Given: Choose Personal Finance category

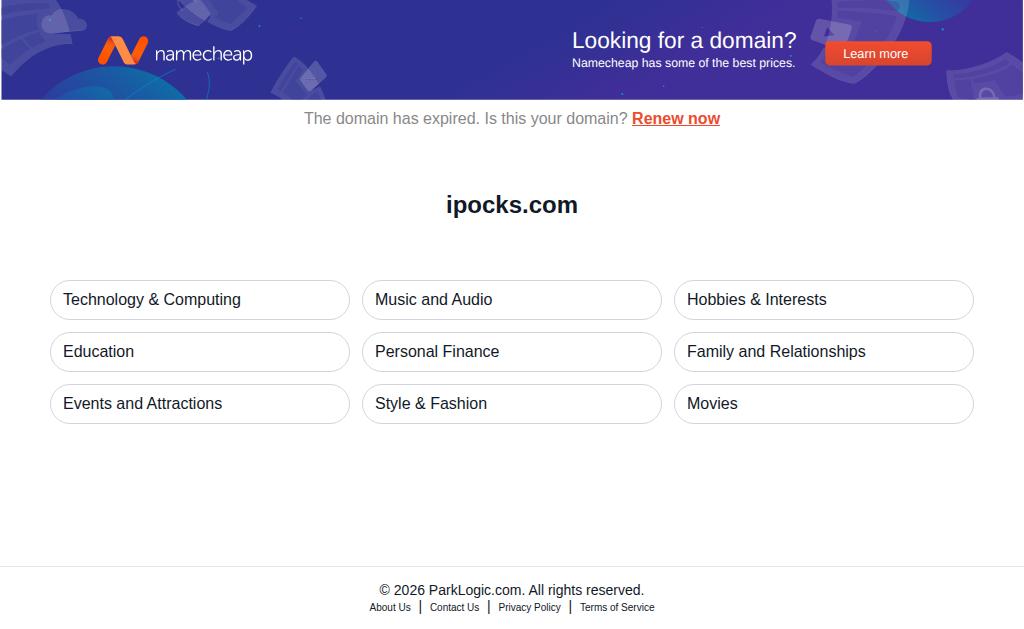Looking at the screenshot, I should 512,352.
